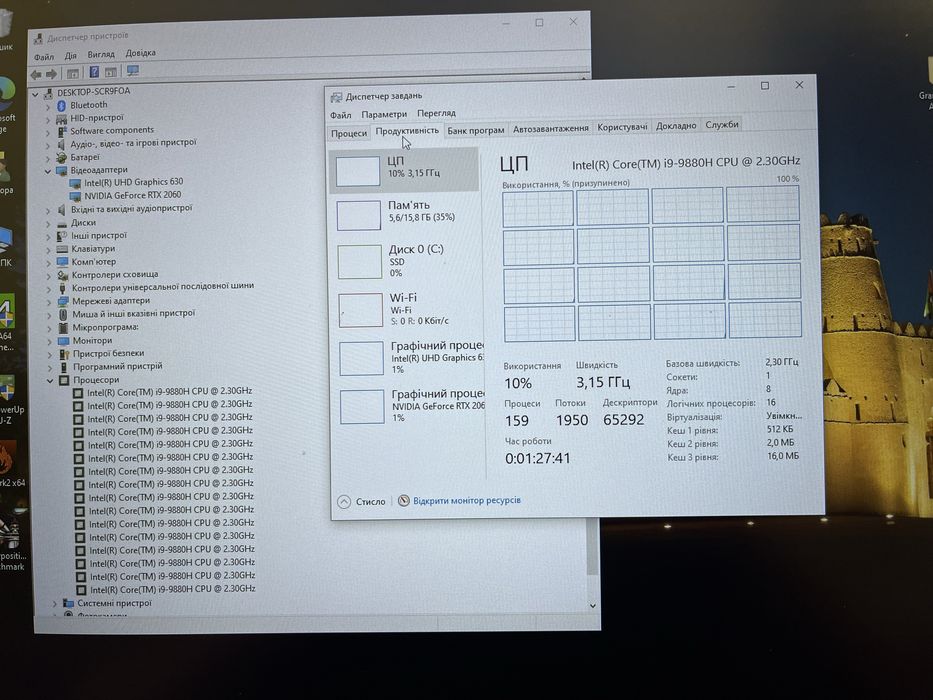The width and height of the screenshot is (933, 700).
Task: Select the Комп'ютер tree category
Action: pos(93,262)
